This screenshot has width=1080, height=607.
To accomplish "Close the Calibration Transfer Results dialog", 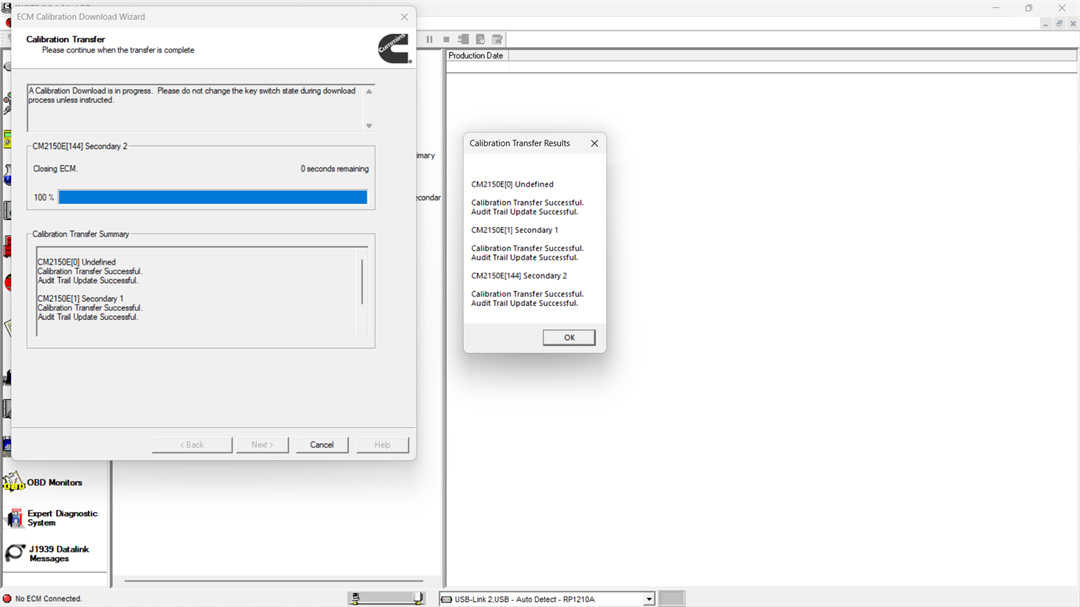I will 594,143.
